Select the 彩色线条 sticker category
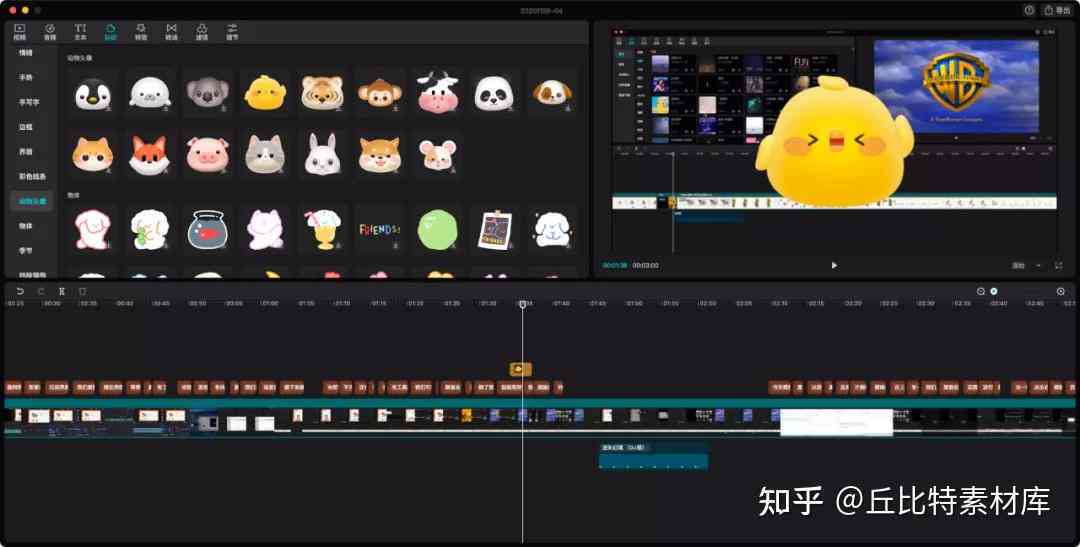 point(32,176)
